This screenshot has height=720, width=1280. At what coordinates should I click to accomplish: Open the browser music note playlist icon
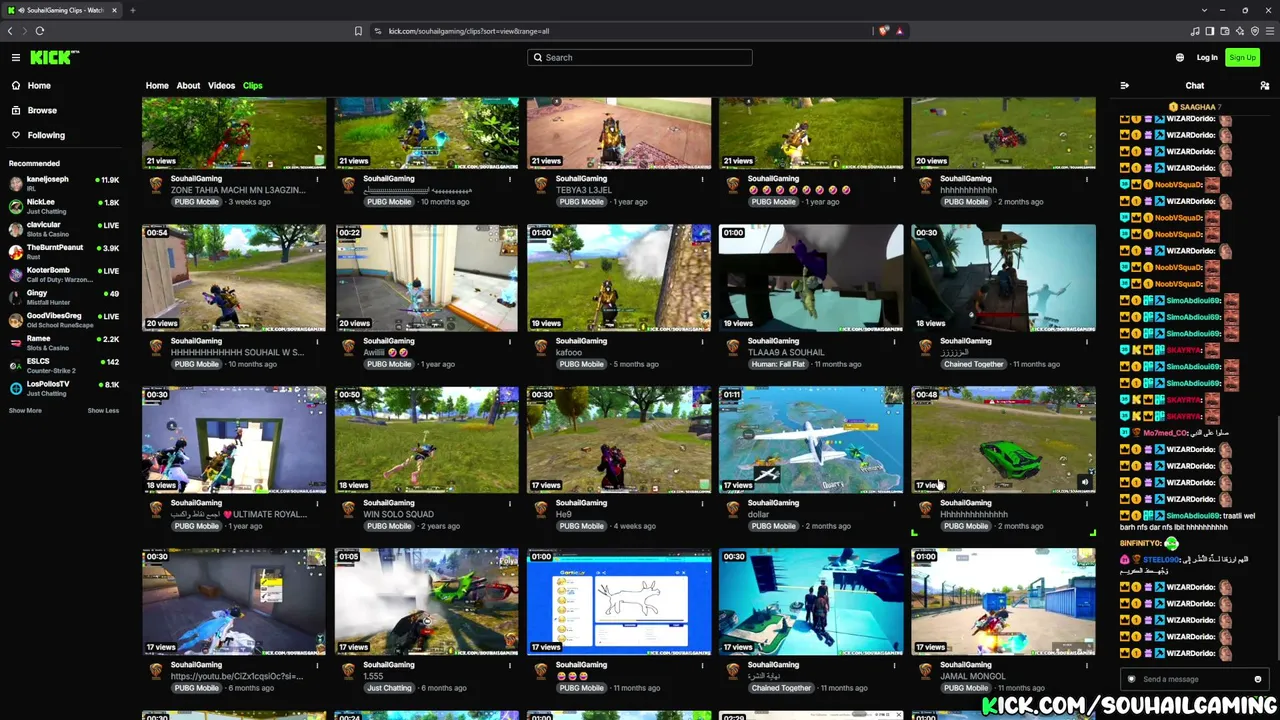(1195, 31)
